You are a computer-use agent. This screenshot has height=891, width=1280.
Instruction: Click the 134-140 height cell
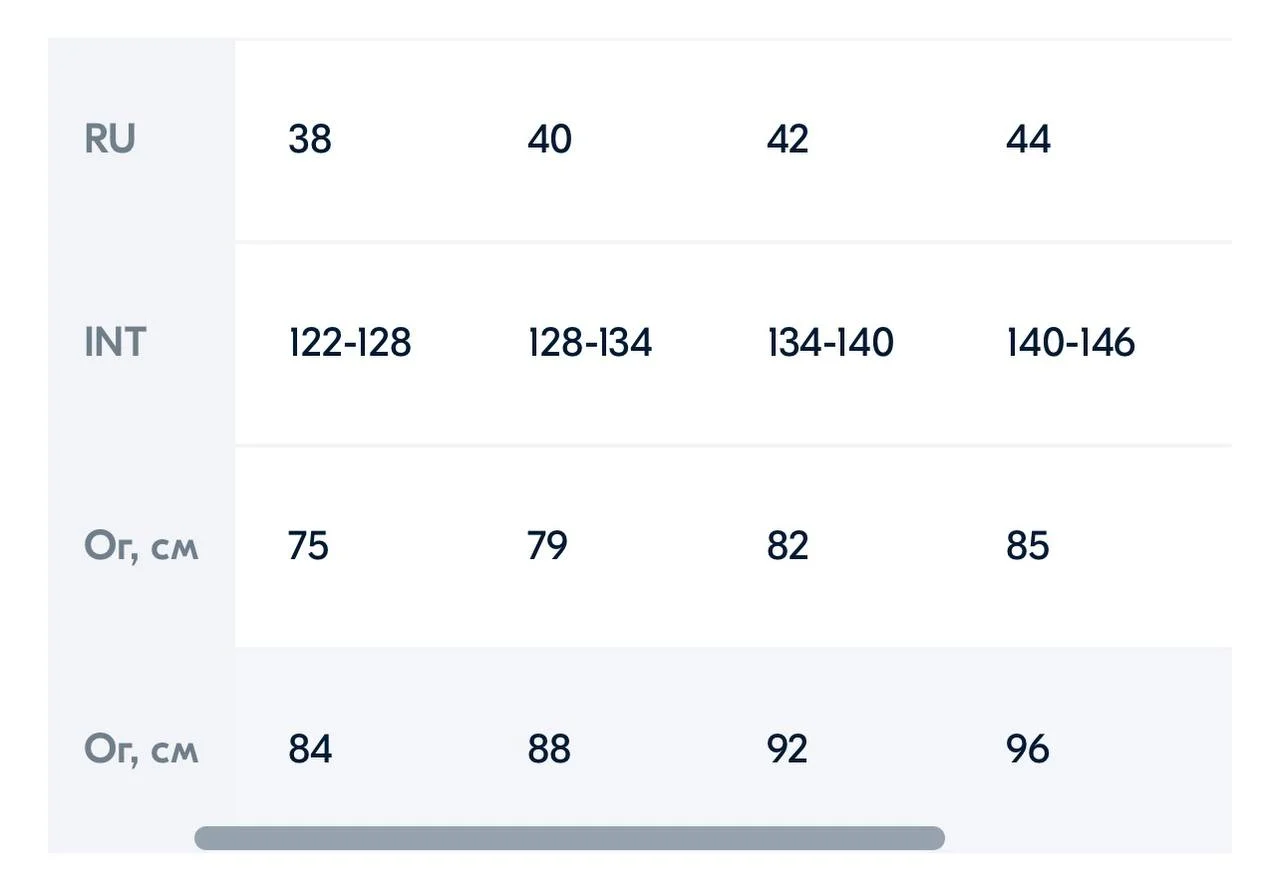830,342
